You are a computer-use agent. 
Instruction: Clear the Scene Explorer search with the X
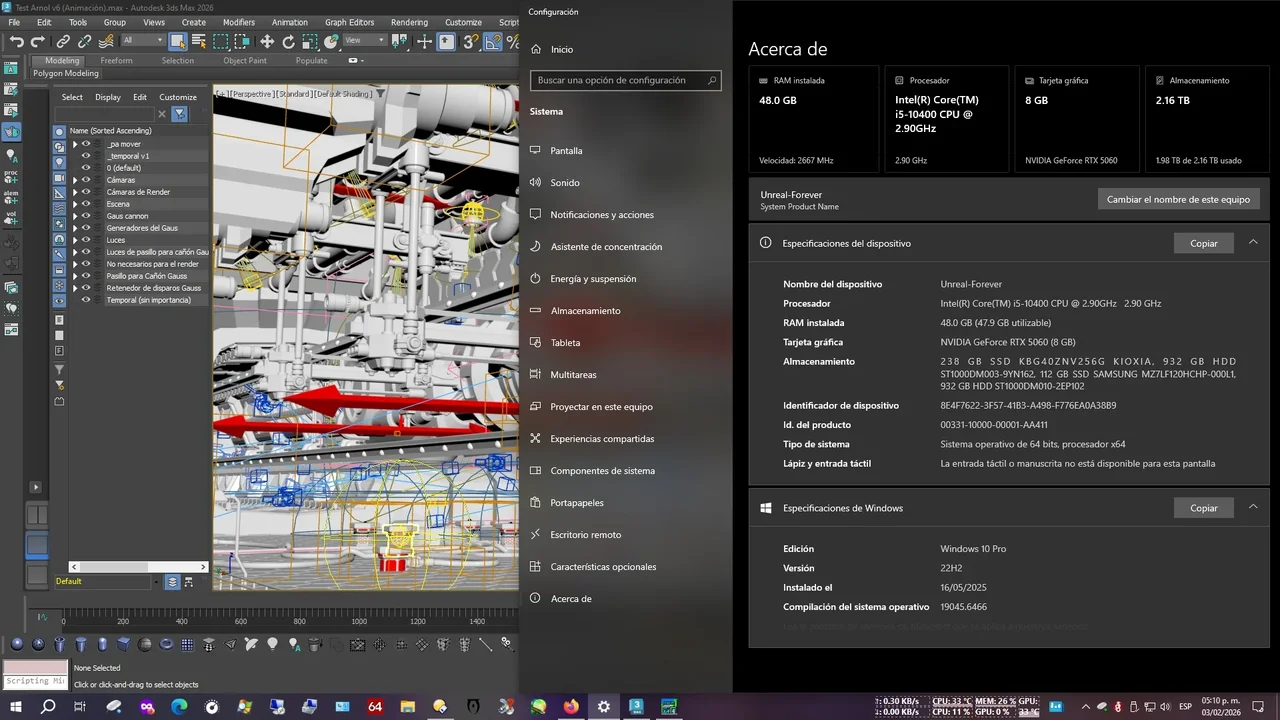161,114
